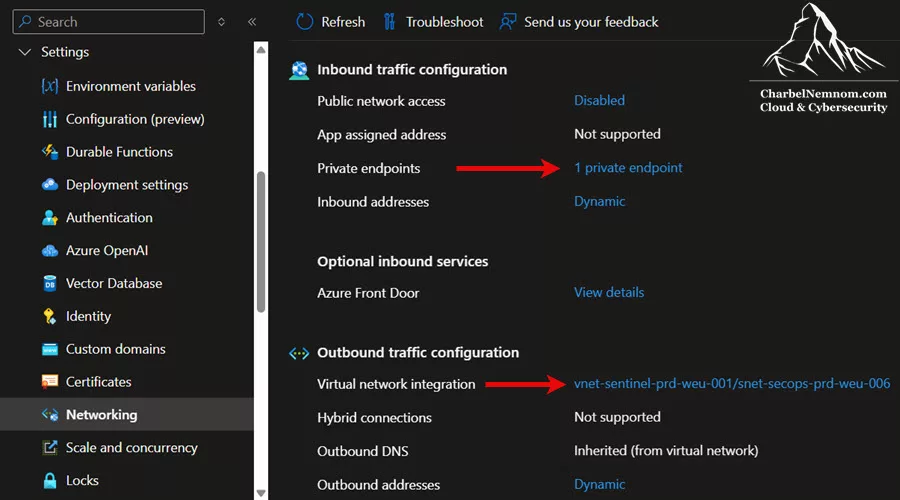Image resolution: width=900 pixels, height=500 pixels.
Task: Click the feedback person icon
Action: (x=507, y=22)
